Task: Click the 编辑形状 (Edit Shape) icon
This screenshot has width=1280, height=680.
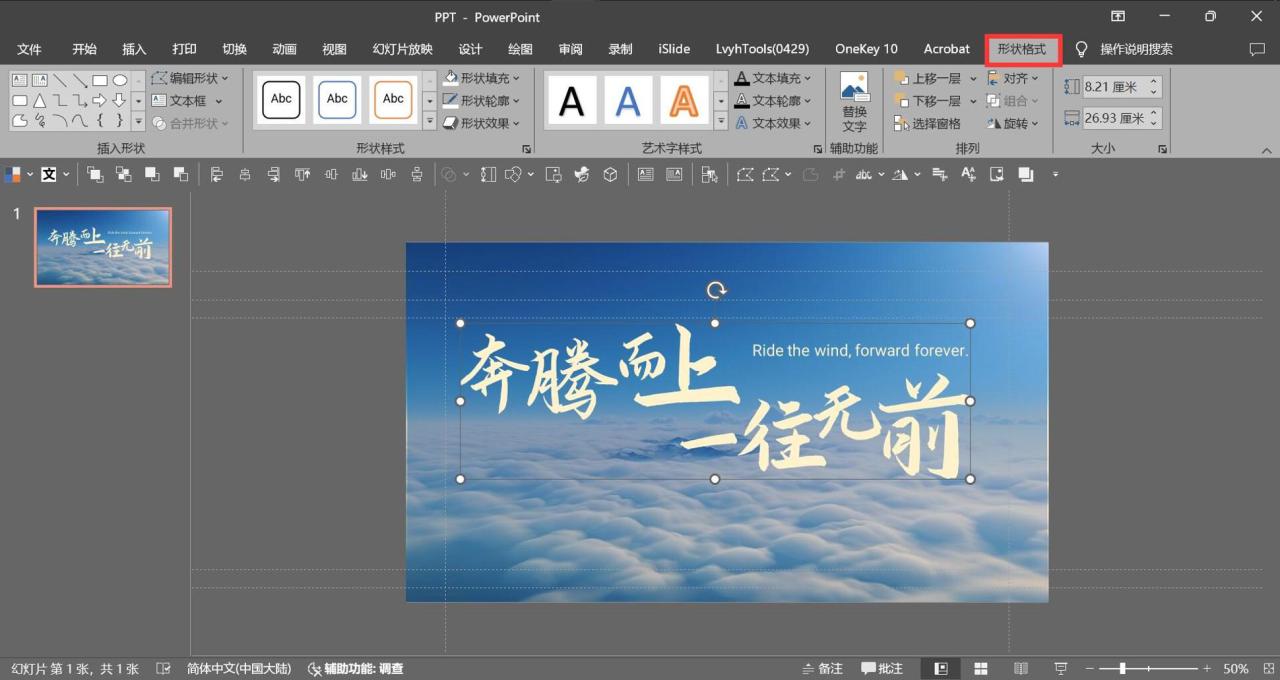Action: pos(160,78)
